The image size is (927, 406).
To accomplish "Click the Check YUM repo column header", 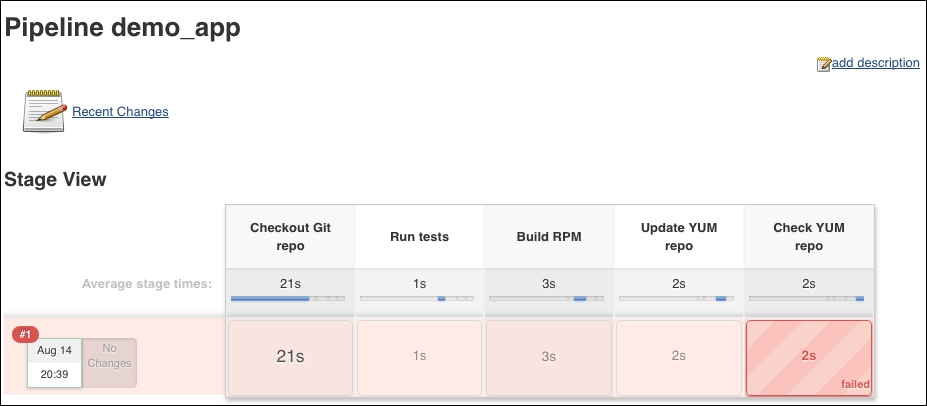I will click(809, 237).
